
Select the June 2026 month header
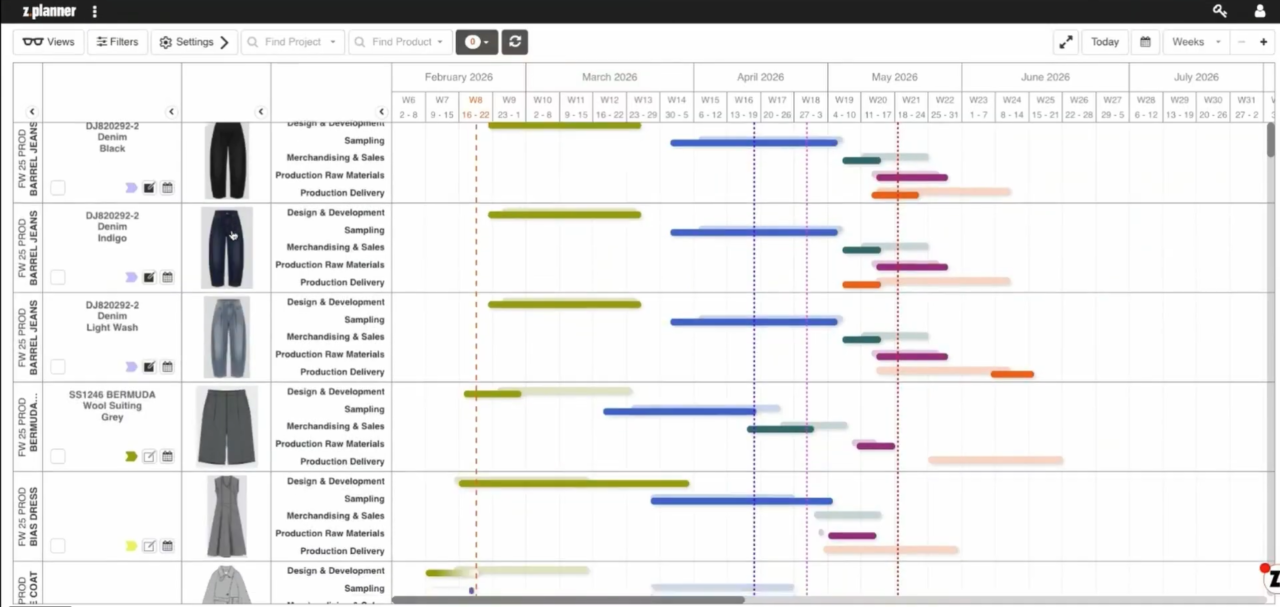pyautogui.click(x=1045, y=77)
